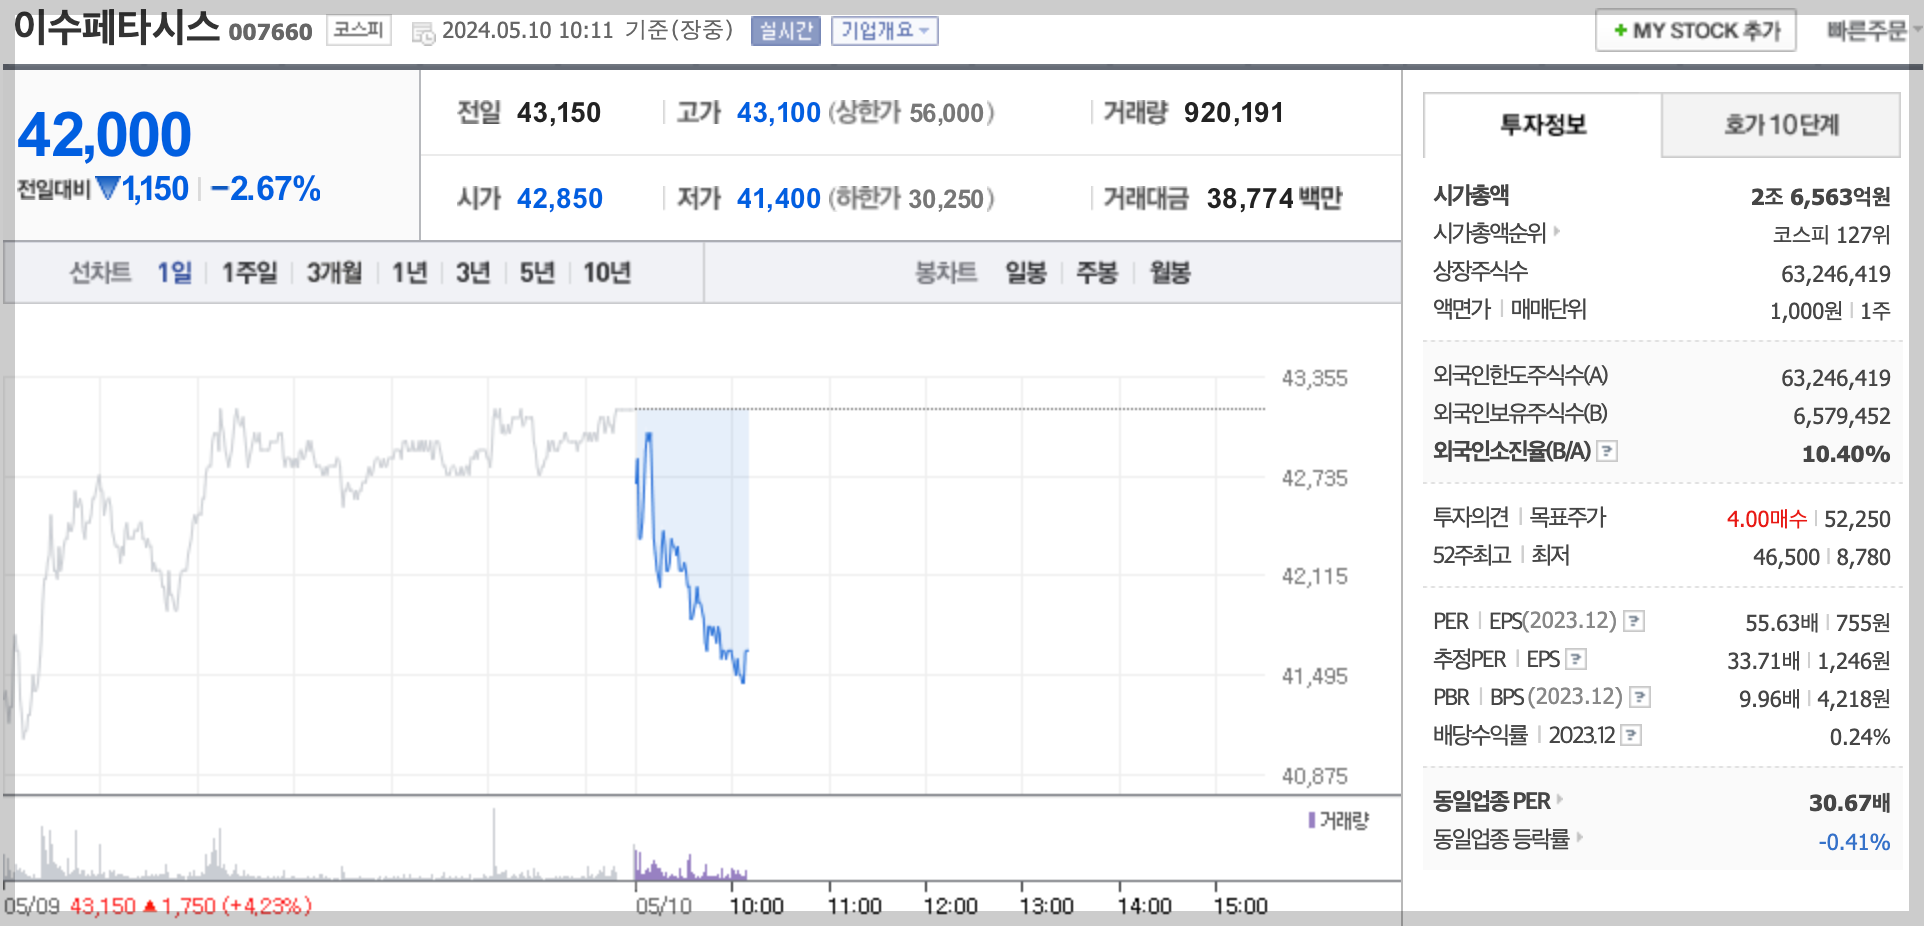
Task: Click the -0.41% sector change value
Action: coord(1854,842)
